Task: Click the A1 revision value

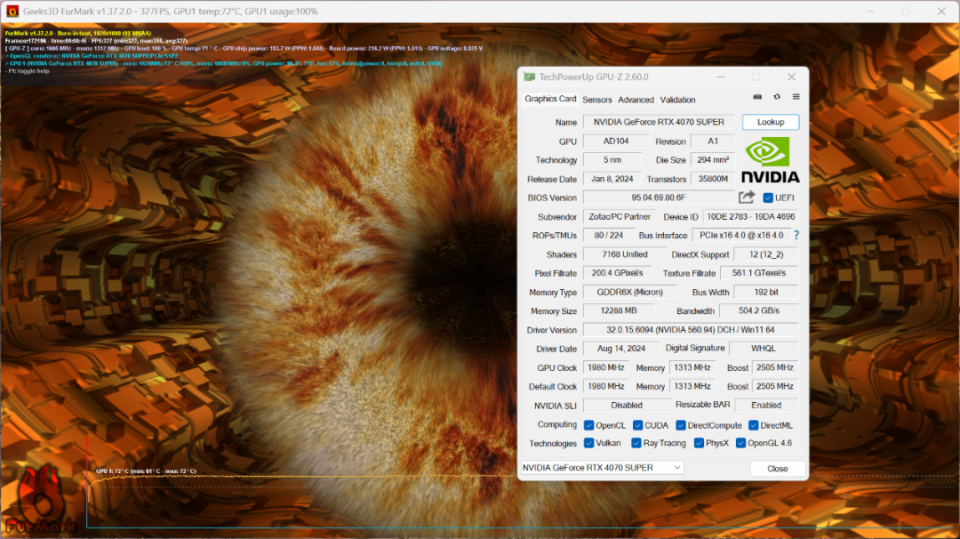Action: (x=713, y=141)
